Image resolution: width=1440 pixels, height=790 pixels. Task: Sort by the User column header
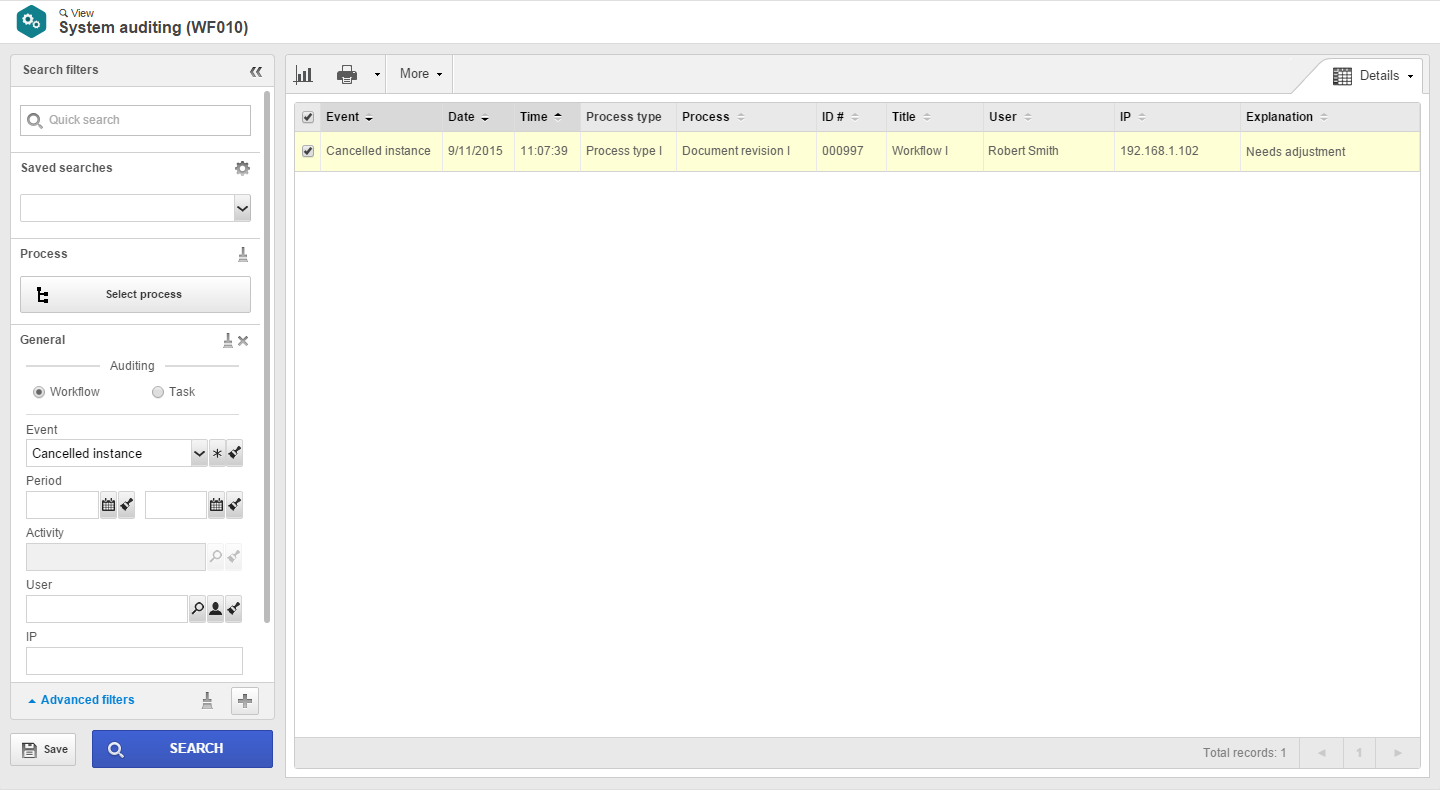[x=1049, y=117]
